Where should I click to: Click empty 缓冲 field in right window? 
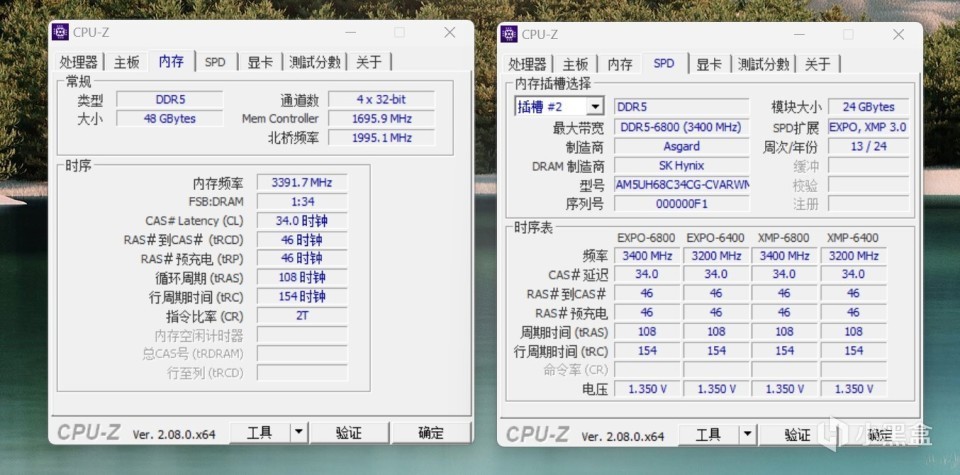(868, 165)
